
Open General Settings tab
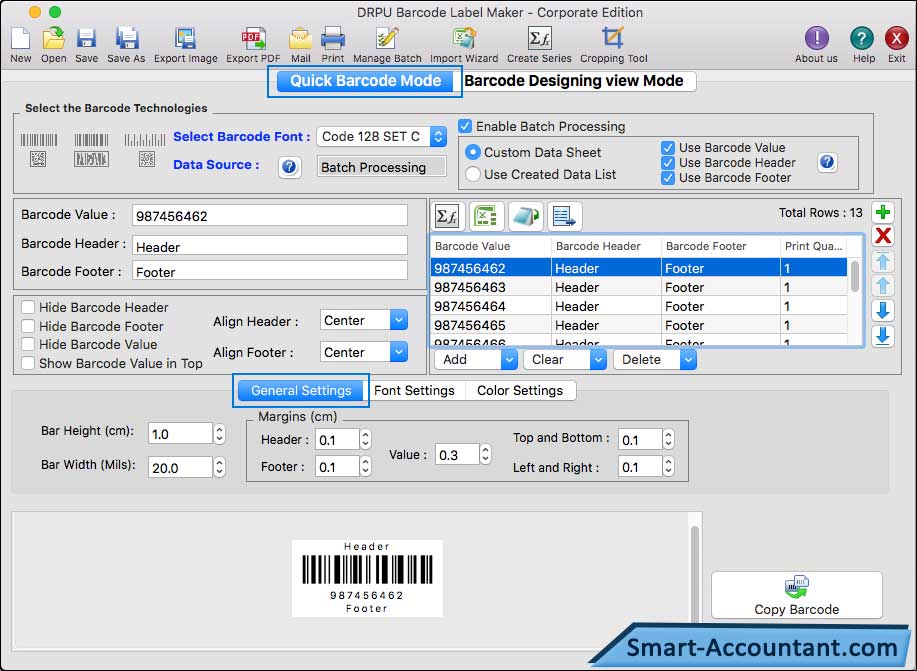301,391
